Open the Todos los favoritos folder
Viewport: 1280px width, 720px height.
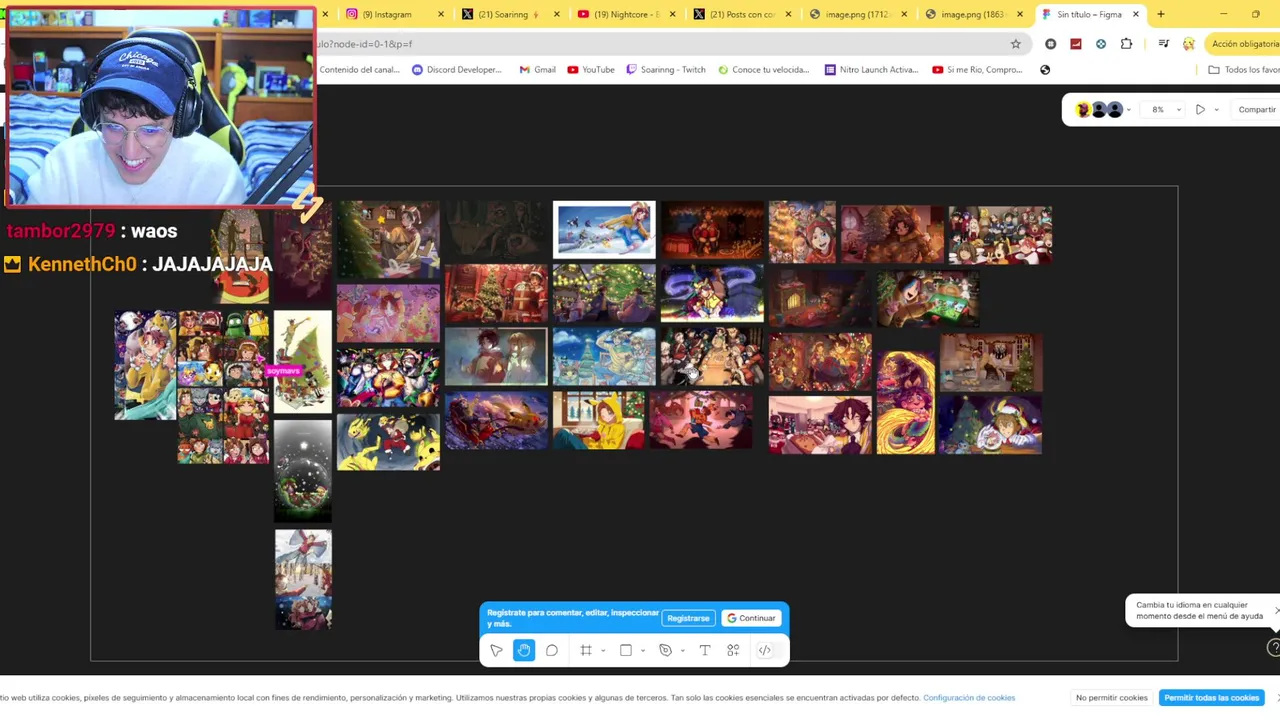pyautogui.click(x=1244, y=70)
